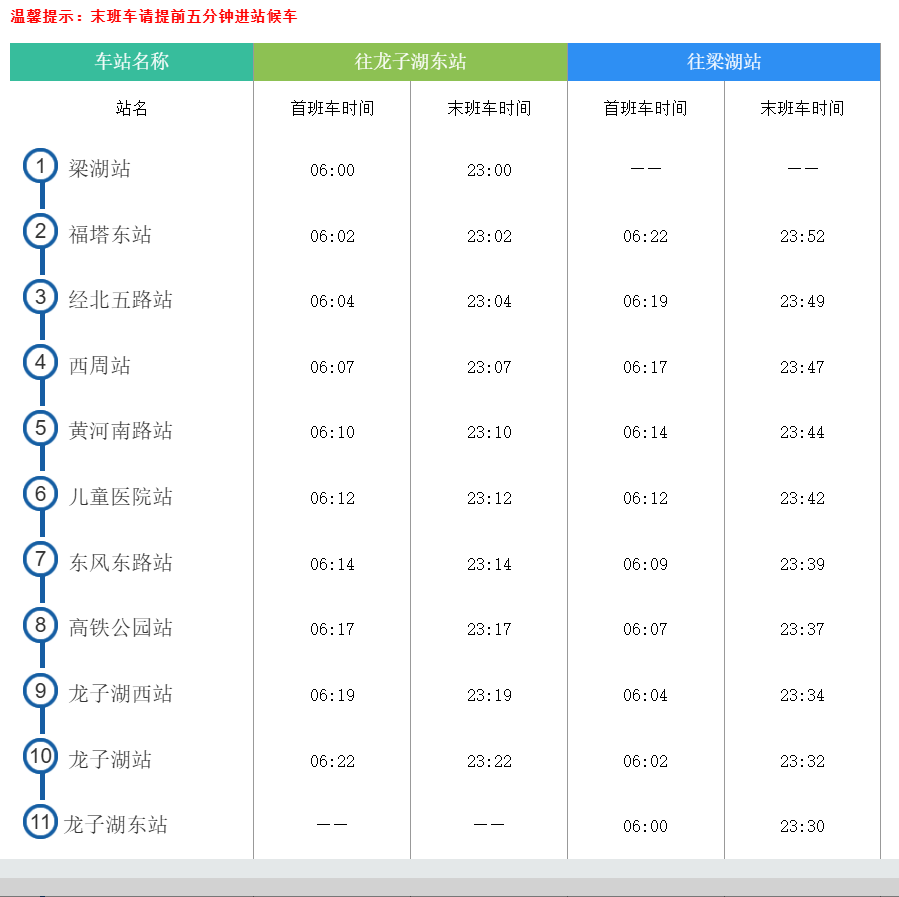Select the 东风东路站 station name
The height and width of the screenshot is (897, 899).
click(120, 562)
